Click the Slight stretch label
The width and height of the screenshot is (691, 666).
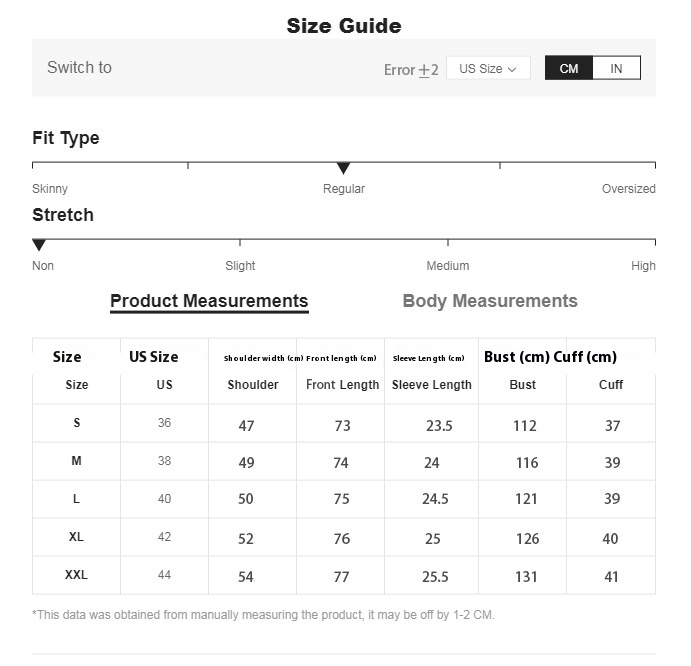point(240,266)
